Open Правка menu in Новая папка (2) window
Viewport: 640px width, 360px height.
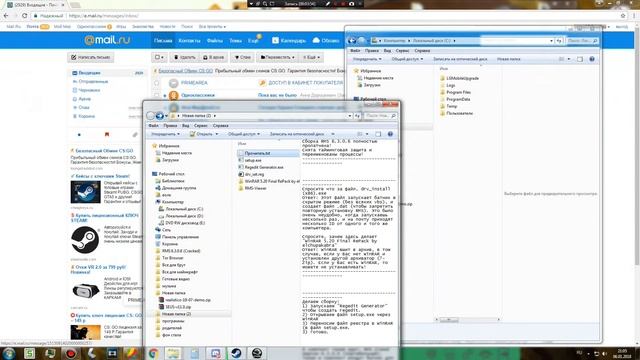click(x=170, y=126)
